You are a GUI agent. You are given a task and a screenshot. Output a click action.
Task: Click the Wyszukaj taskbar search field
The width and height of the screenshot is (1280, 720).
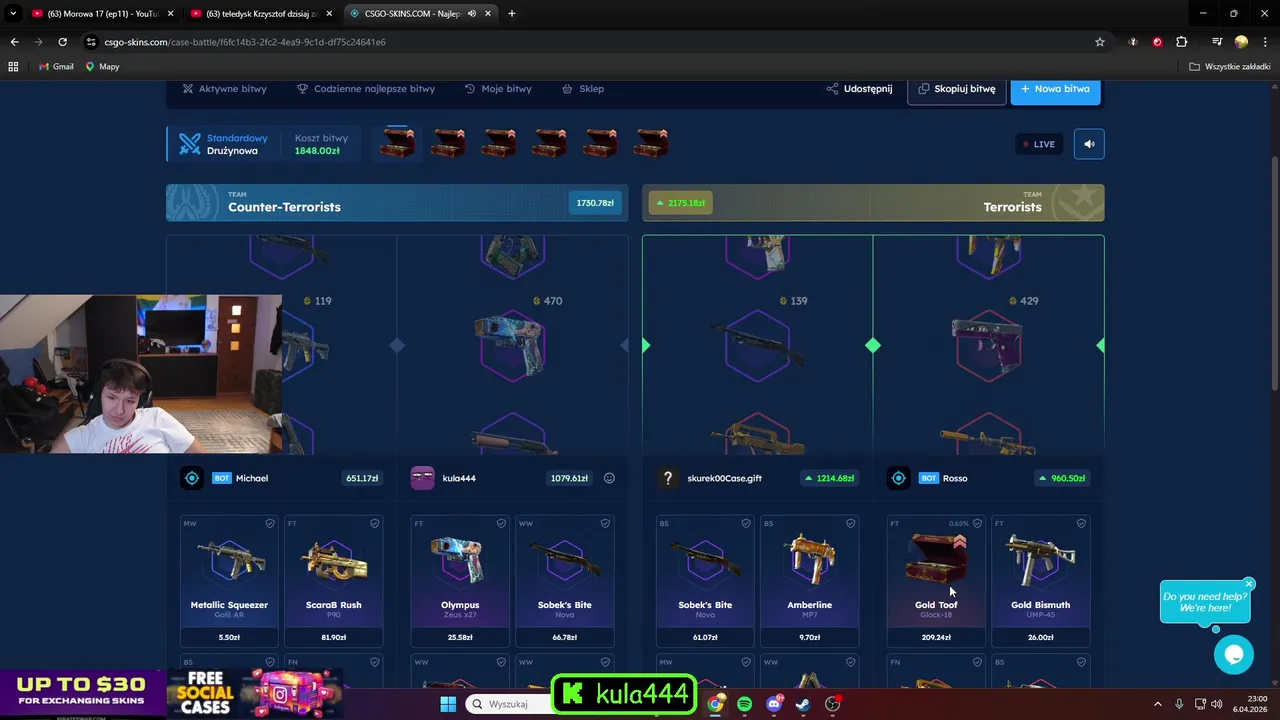(x=510, y=704)
